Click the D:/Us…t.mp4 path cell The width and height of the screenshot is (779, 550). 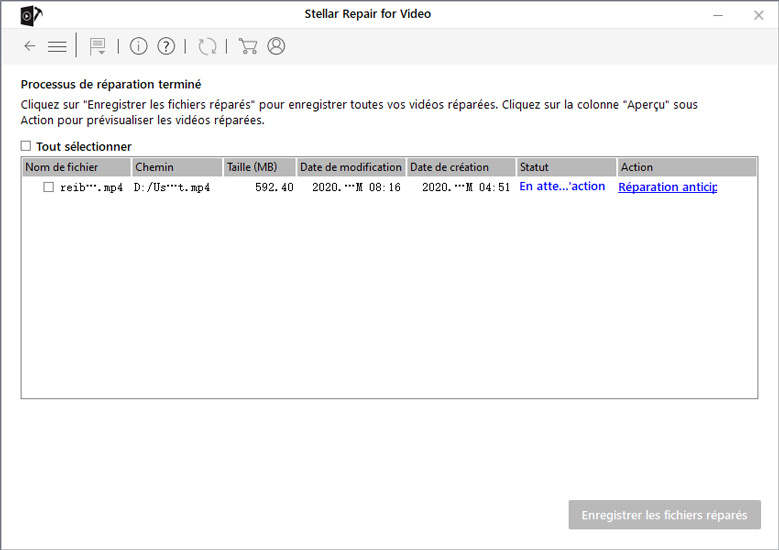click(172, 187)
